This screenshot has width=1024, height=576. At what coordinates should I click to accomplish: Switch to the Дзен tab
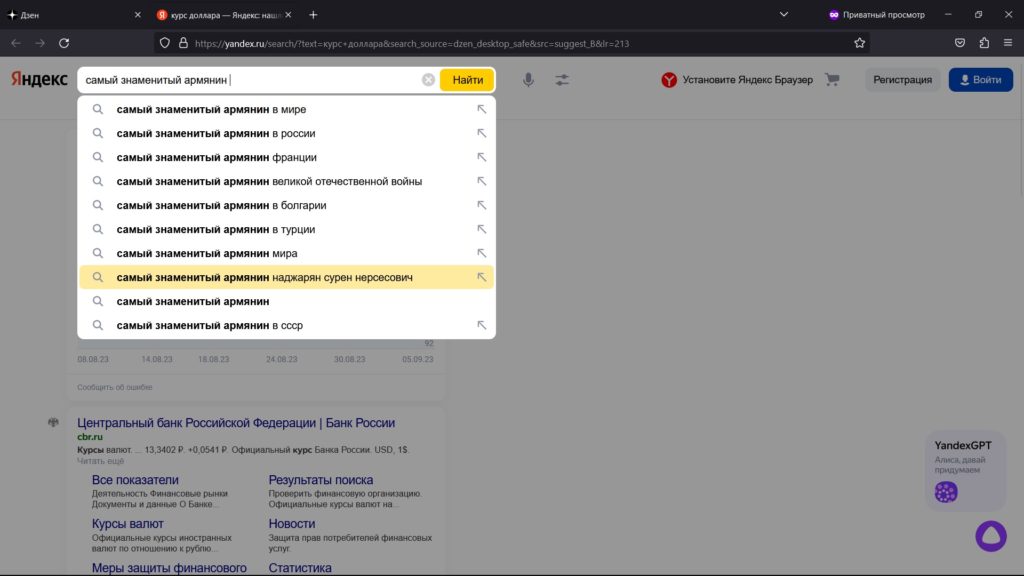click(x=73, y=14)
